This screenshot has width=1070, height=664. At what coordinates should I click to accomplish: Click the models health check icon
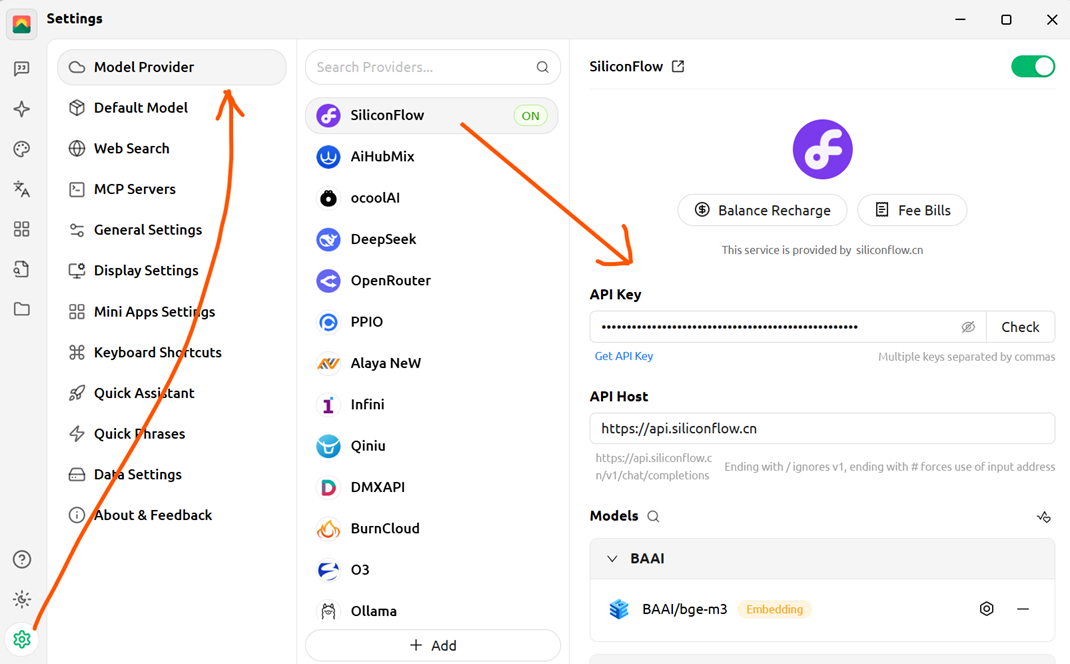click(x=1043, y=517)
